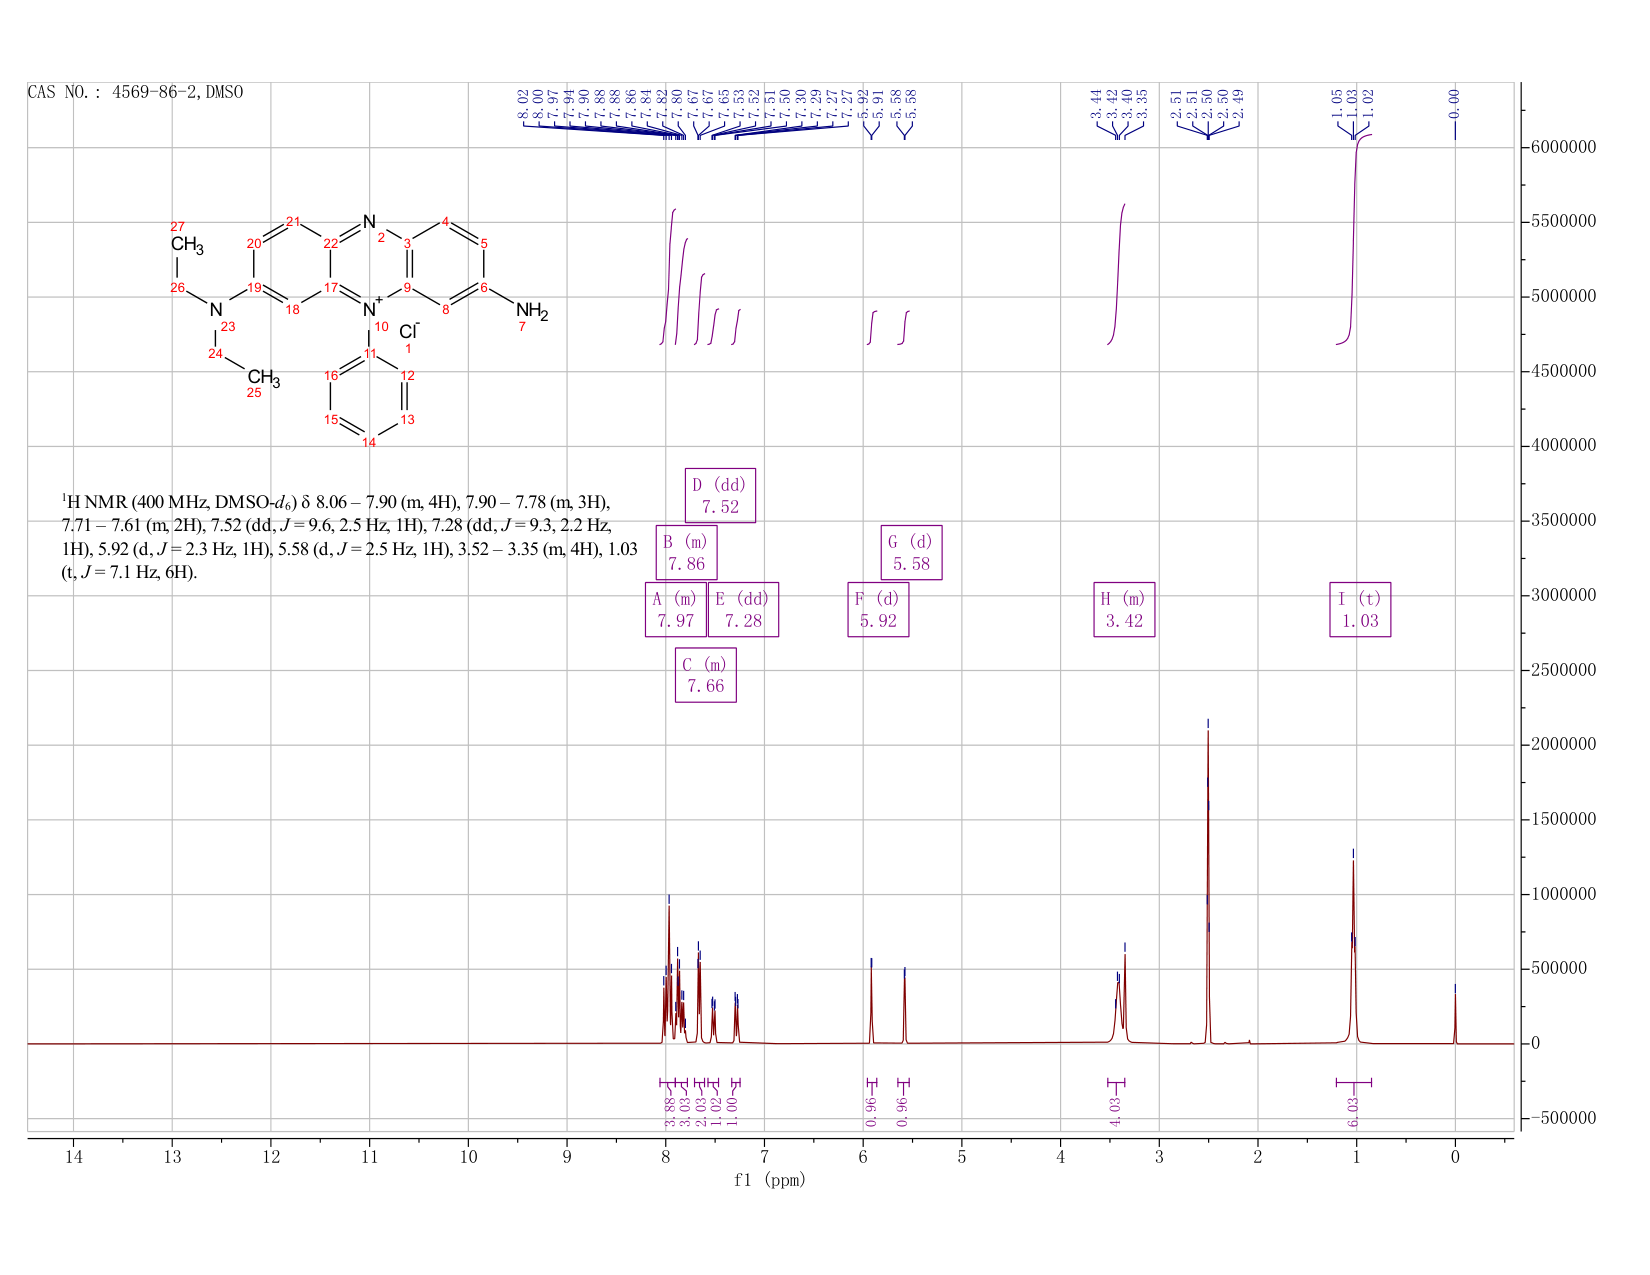This screenshot has width=1650, height=1275.
Task: Click integral value 6.03 below the spectrum
Action: click(1354, 1112)
